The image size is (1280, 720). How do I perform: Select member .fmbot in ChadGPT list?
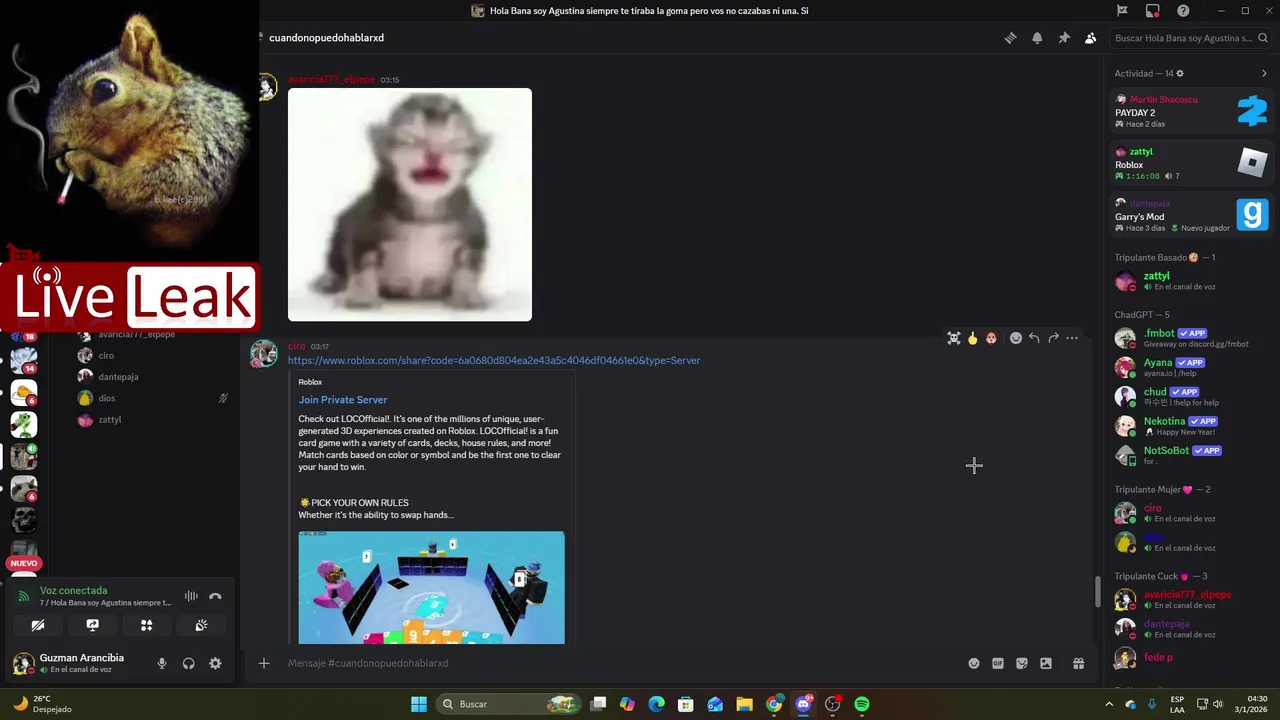1191,338
